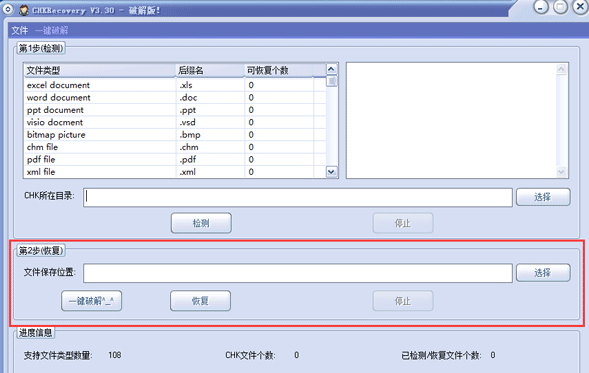The height and width of the screenshot is (373, 589).
Task: Click the 恢复 button
Action: click(x=200, y=301)
